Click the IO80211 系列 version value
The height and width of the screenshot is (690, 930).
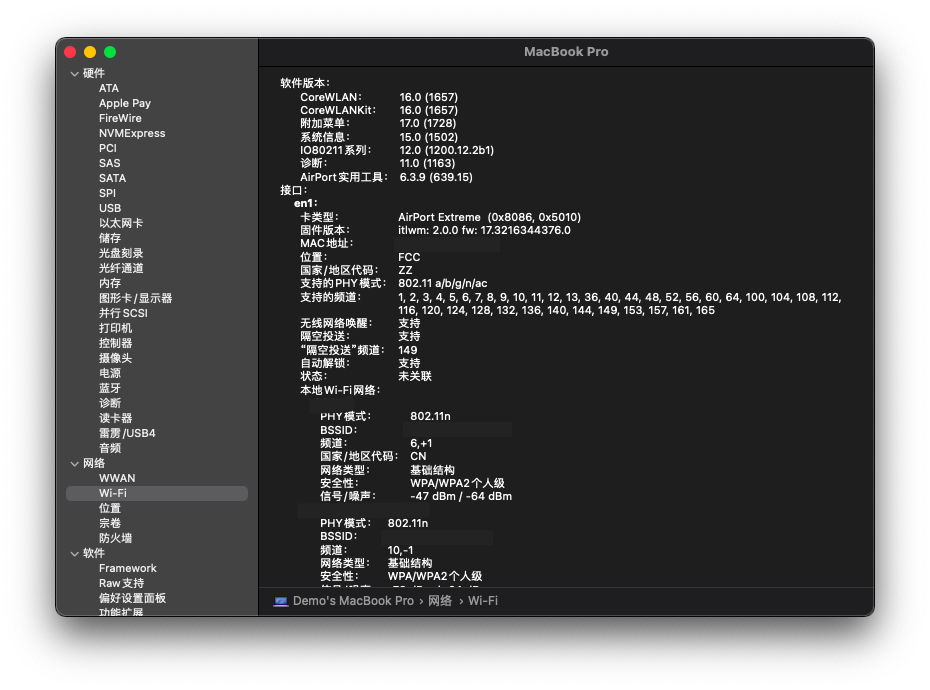(x=447, y=150)
